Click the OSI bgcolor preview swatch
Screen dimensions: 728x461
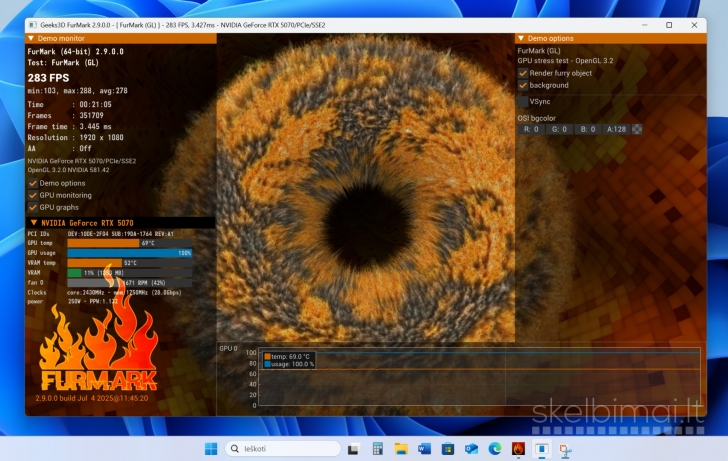pos(637,129)
